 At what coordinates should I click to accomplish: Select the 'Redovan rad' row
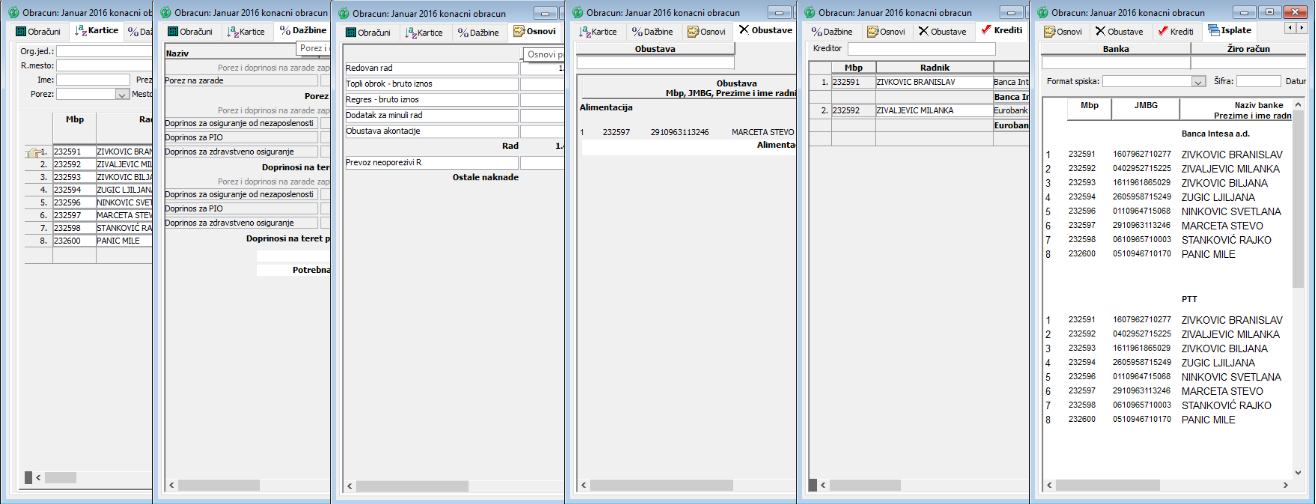click(x=431, y=68)
